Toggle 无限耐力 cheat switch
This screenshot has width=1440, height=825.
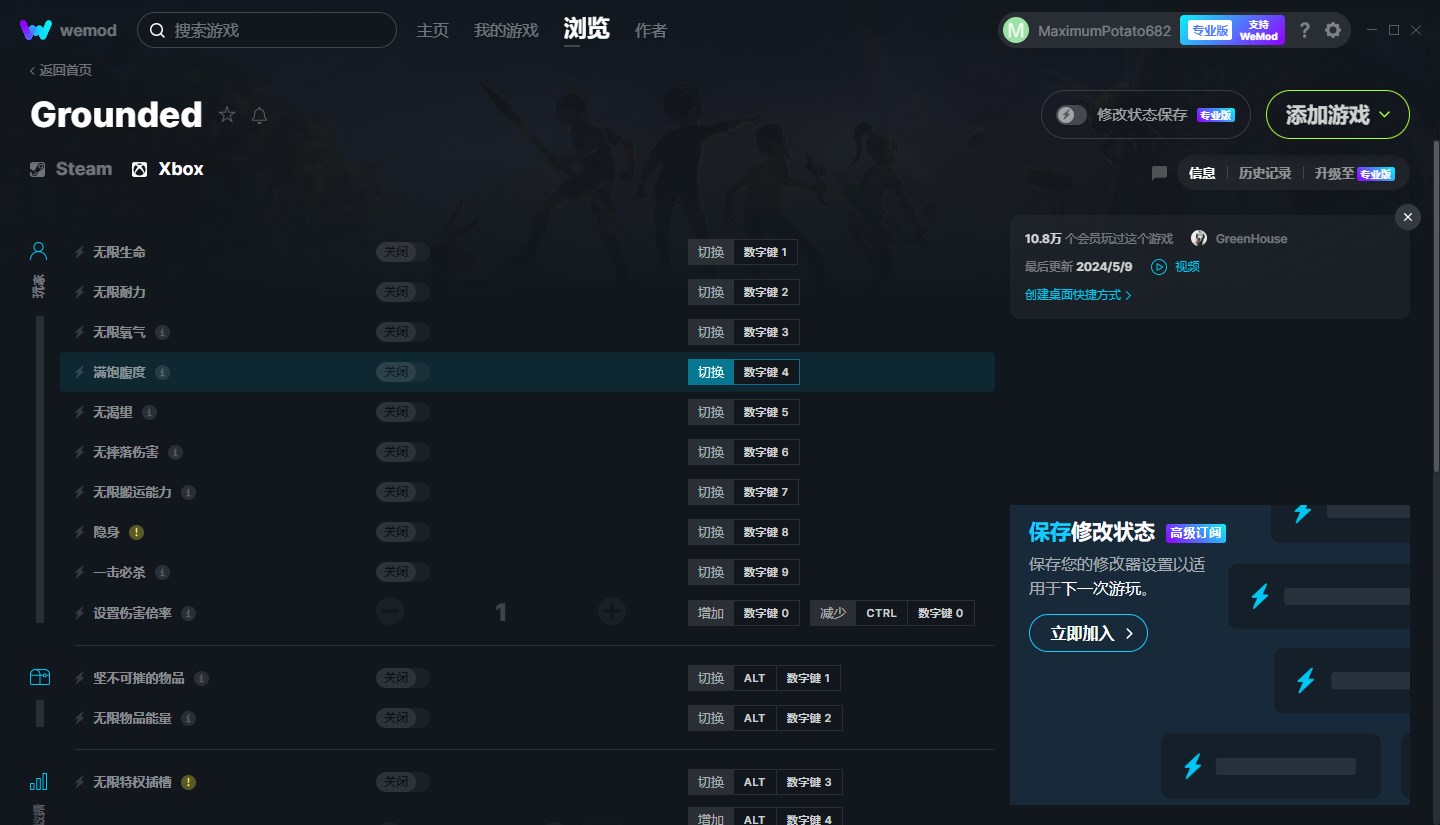click(403, 292)
